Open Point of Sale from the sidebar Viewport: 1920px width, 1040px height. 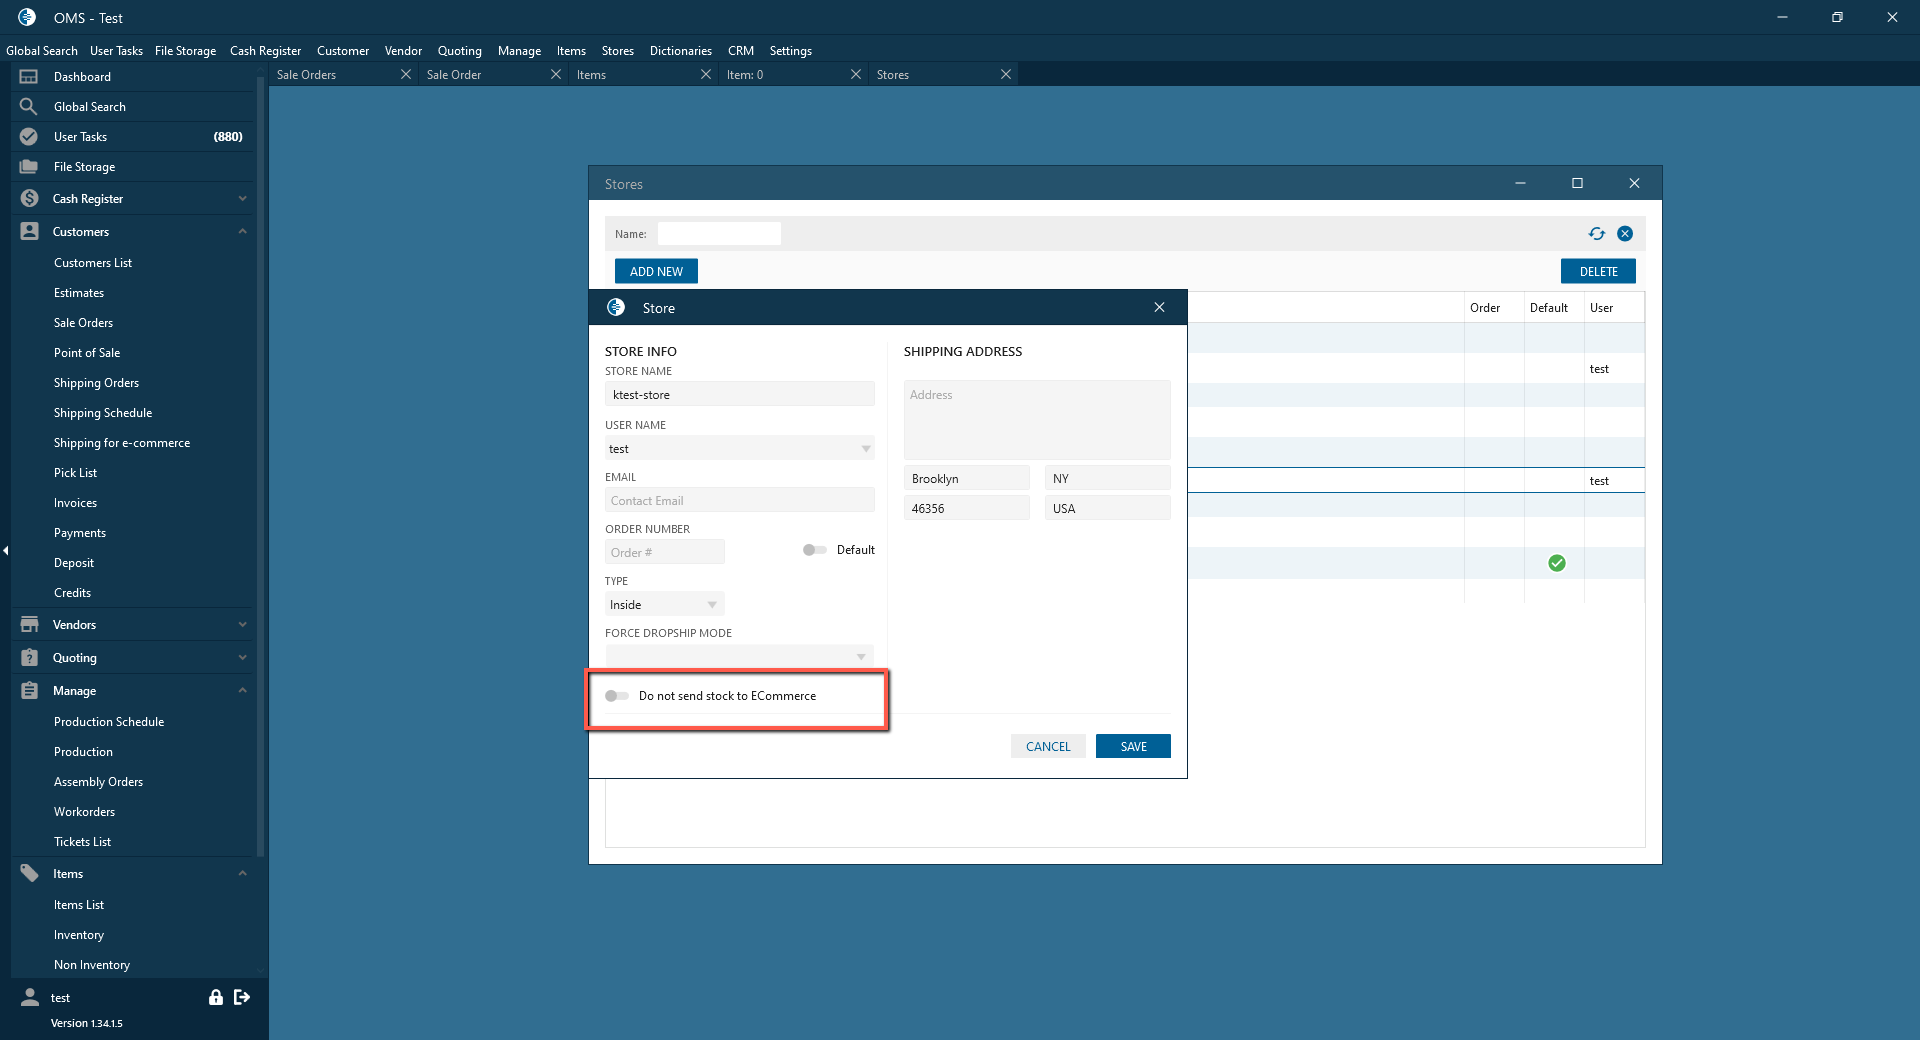(87, 353)
